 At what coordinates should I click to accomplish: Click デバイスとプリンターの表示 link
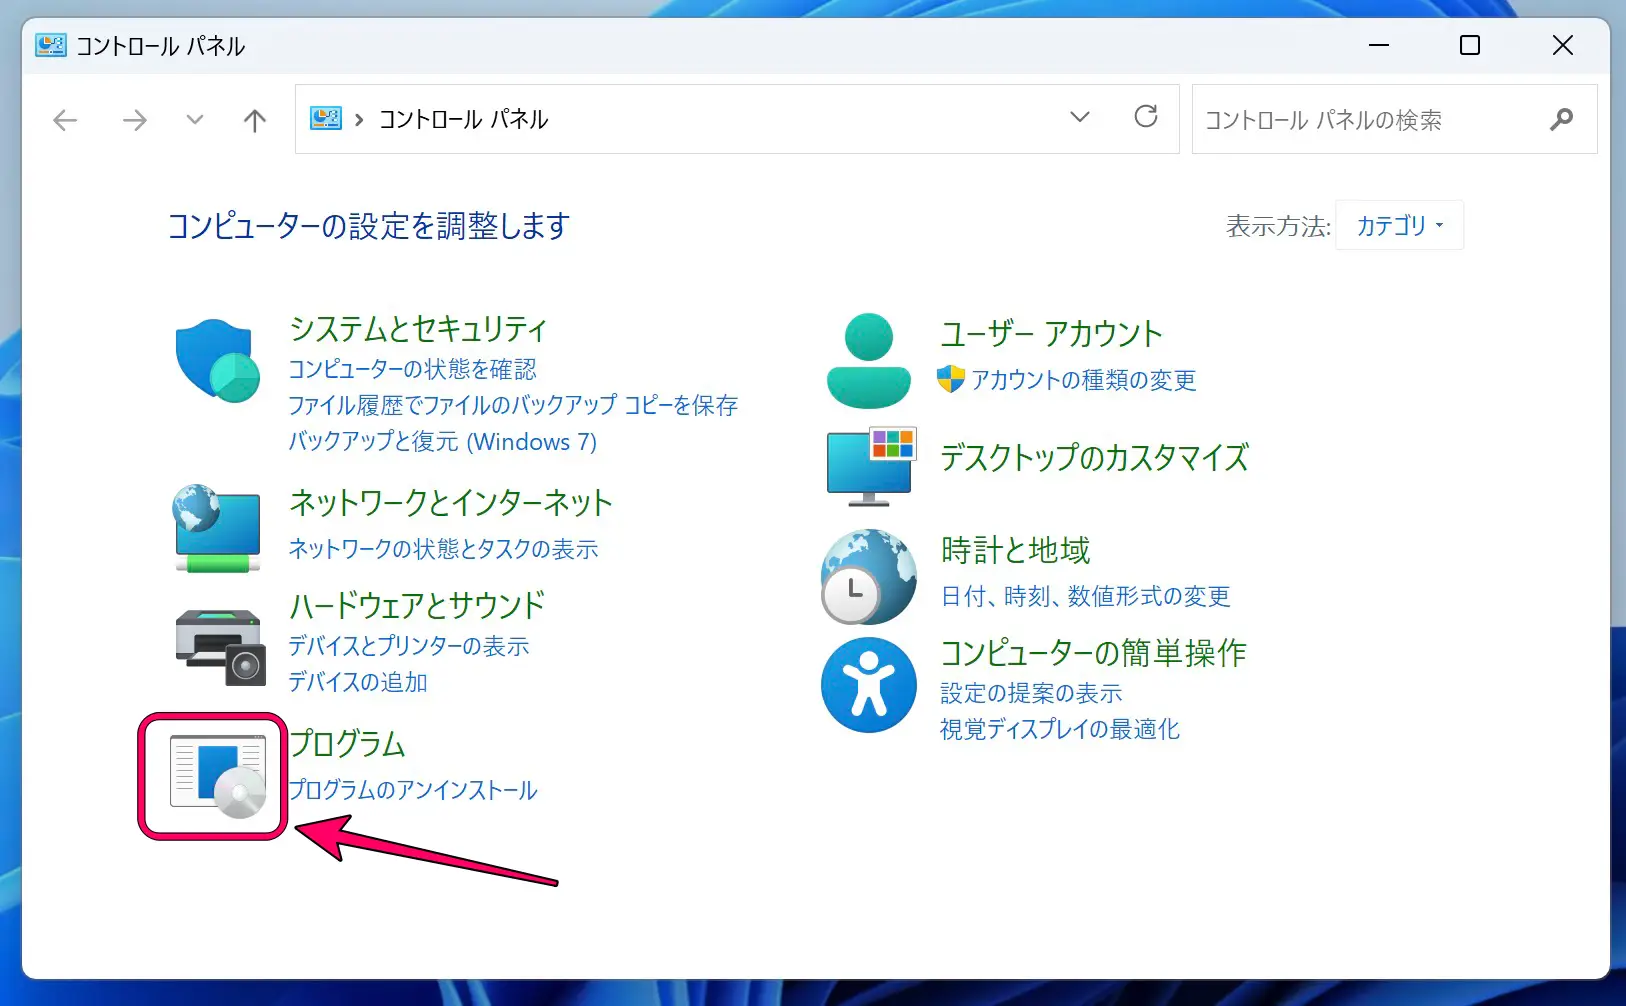[x=408, y=646]
